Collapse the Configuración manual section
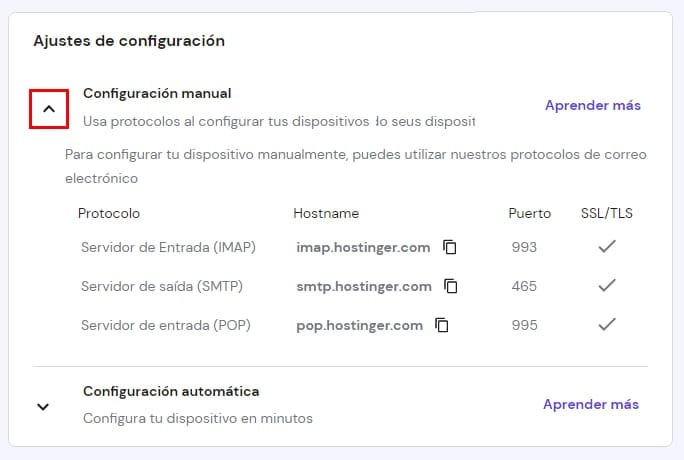Image resolution: width=684 pixels, height=460 pixels. (49, 108)
